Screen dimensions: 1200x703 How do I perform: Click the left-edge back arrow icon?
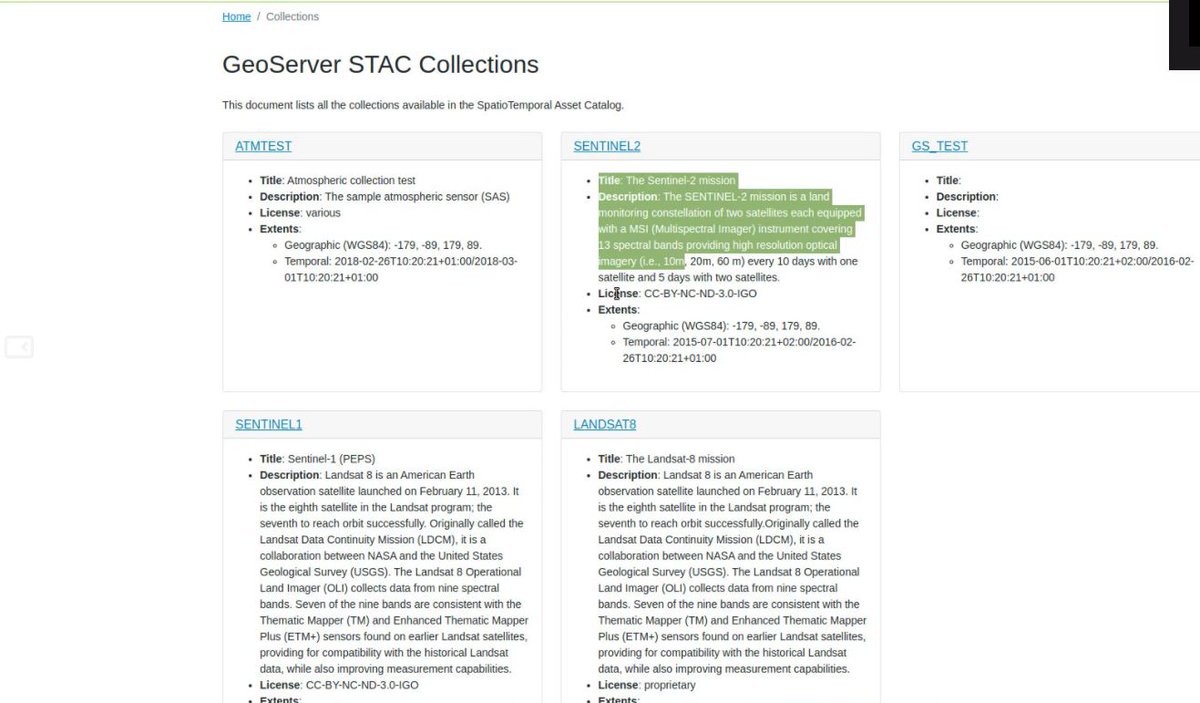(x=19, y=347)
